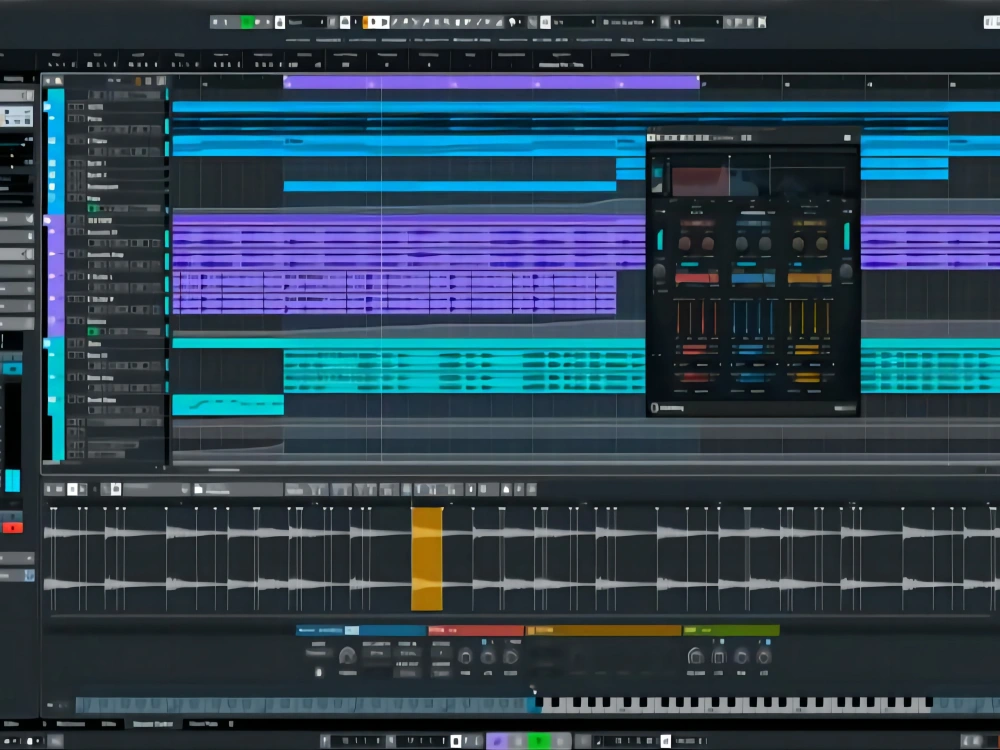Collapse the purple folder track group
Viewport: 1000px width, 750px height.
pos(47,220)
